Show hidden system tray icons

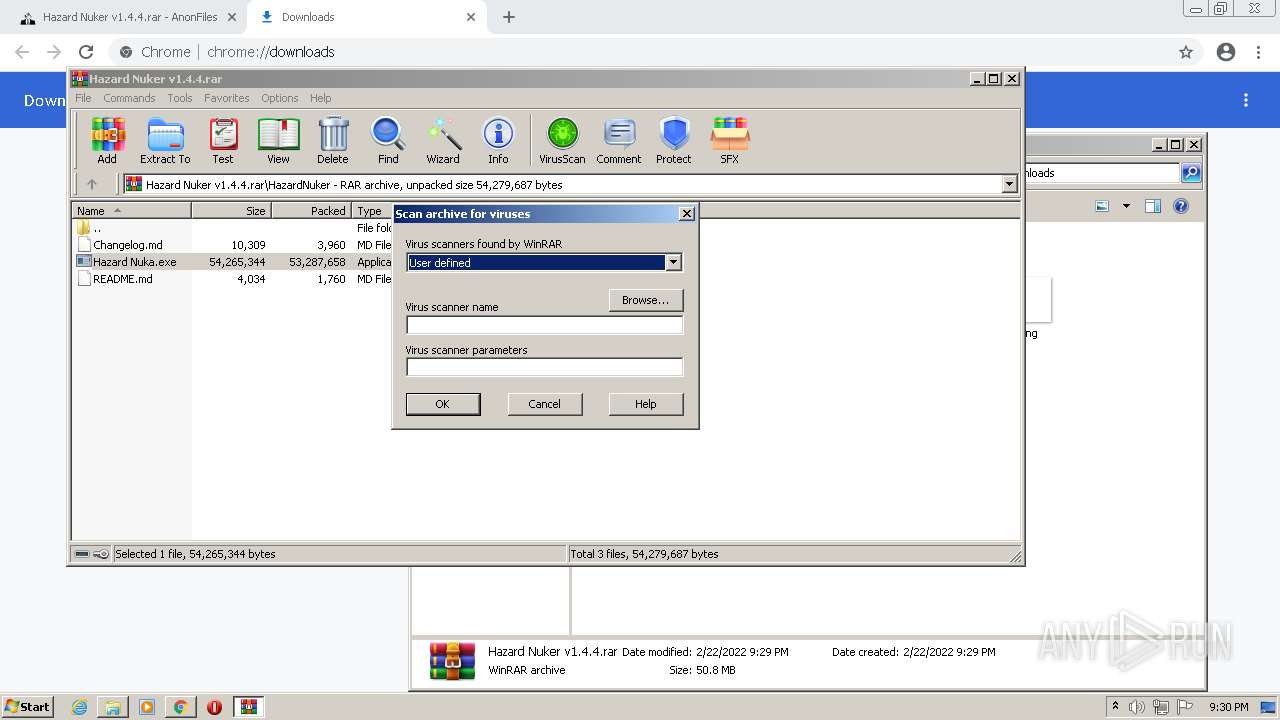coord(1115,706)
